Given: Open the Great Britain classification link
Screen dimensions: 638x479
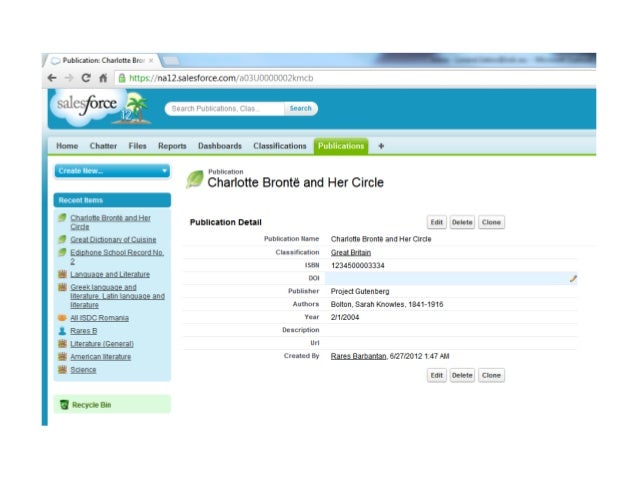Looking at the screenshot, I should pyautogui.click(x=351, y=252).
